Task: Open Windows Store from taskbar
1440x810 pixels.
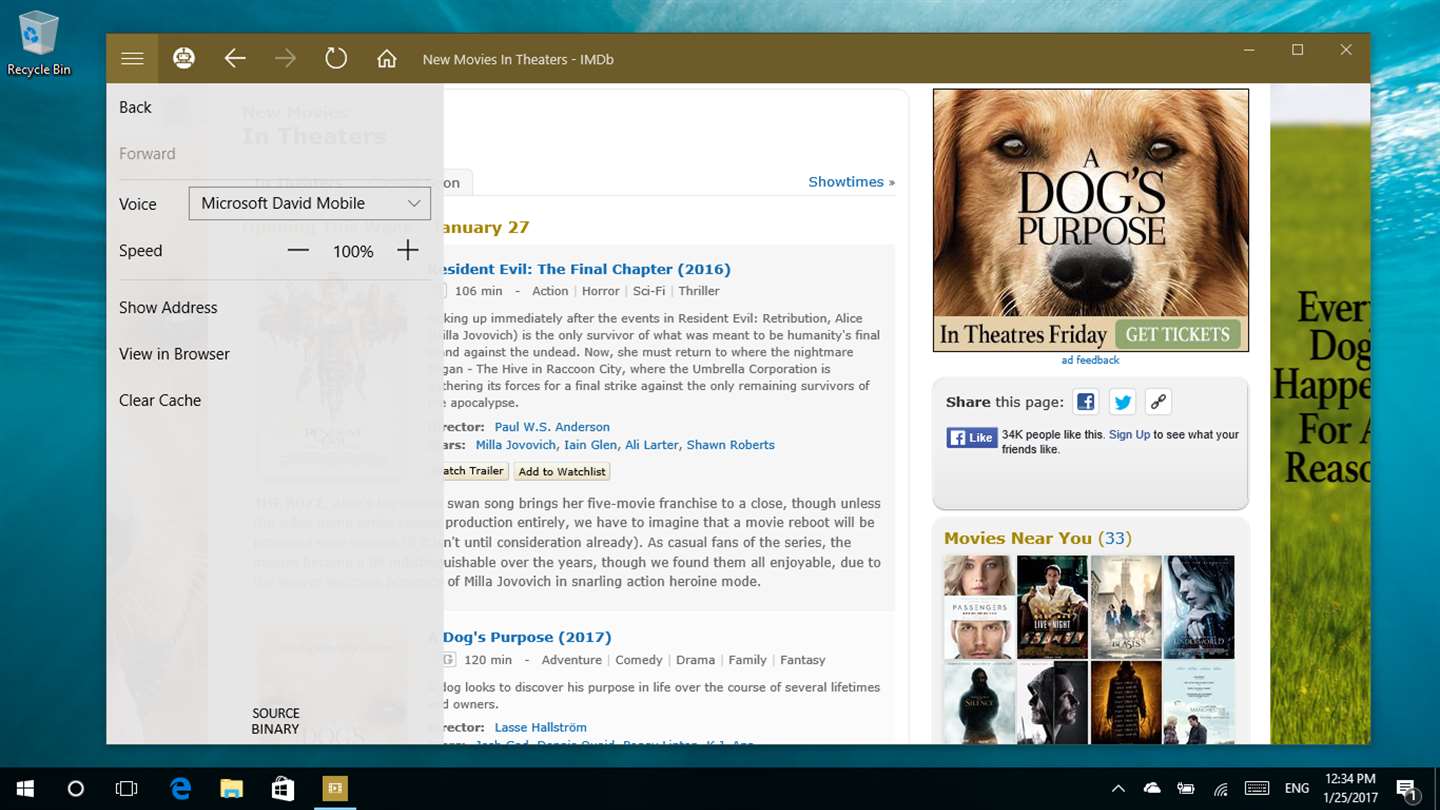Action: (283, 789)
